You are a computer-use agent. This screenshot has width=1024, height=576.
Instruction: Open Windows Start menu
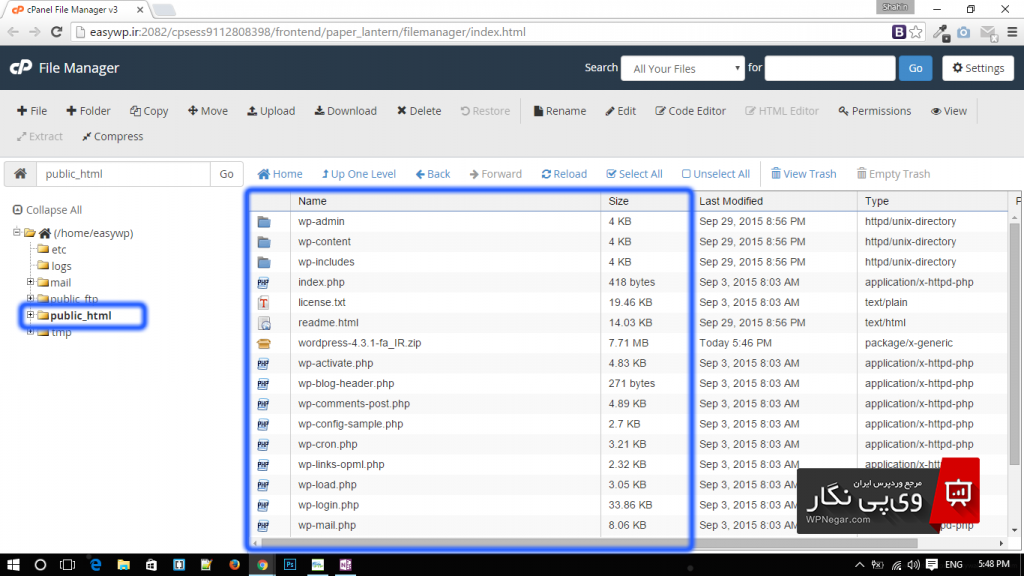tap(13, 564)
